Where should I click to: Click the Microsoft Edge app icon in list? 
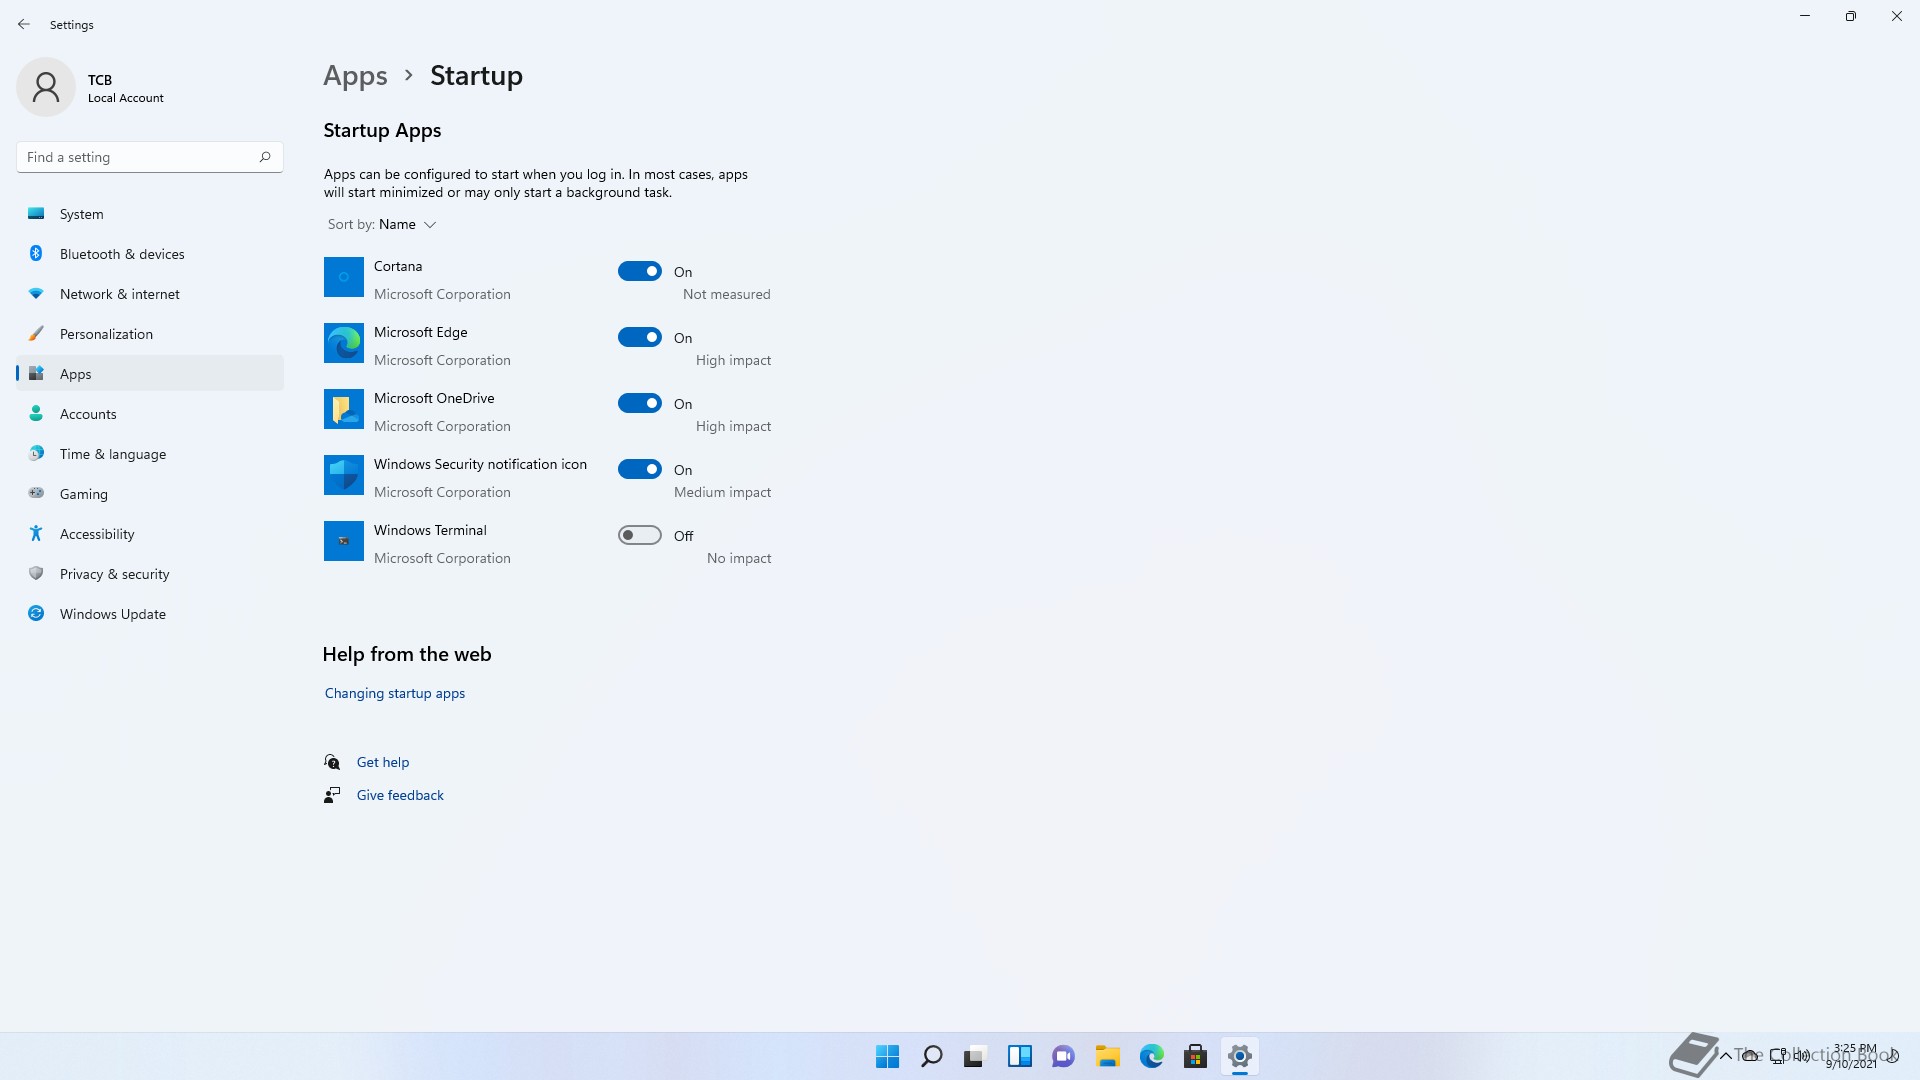(344, 343)
